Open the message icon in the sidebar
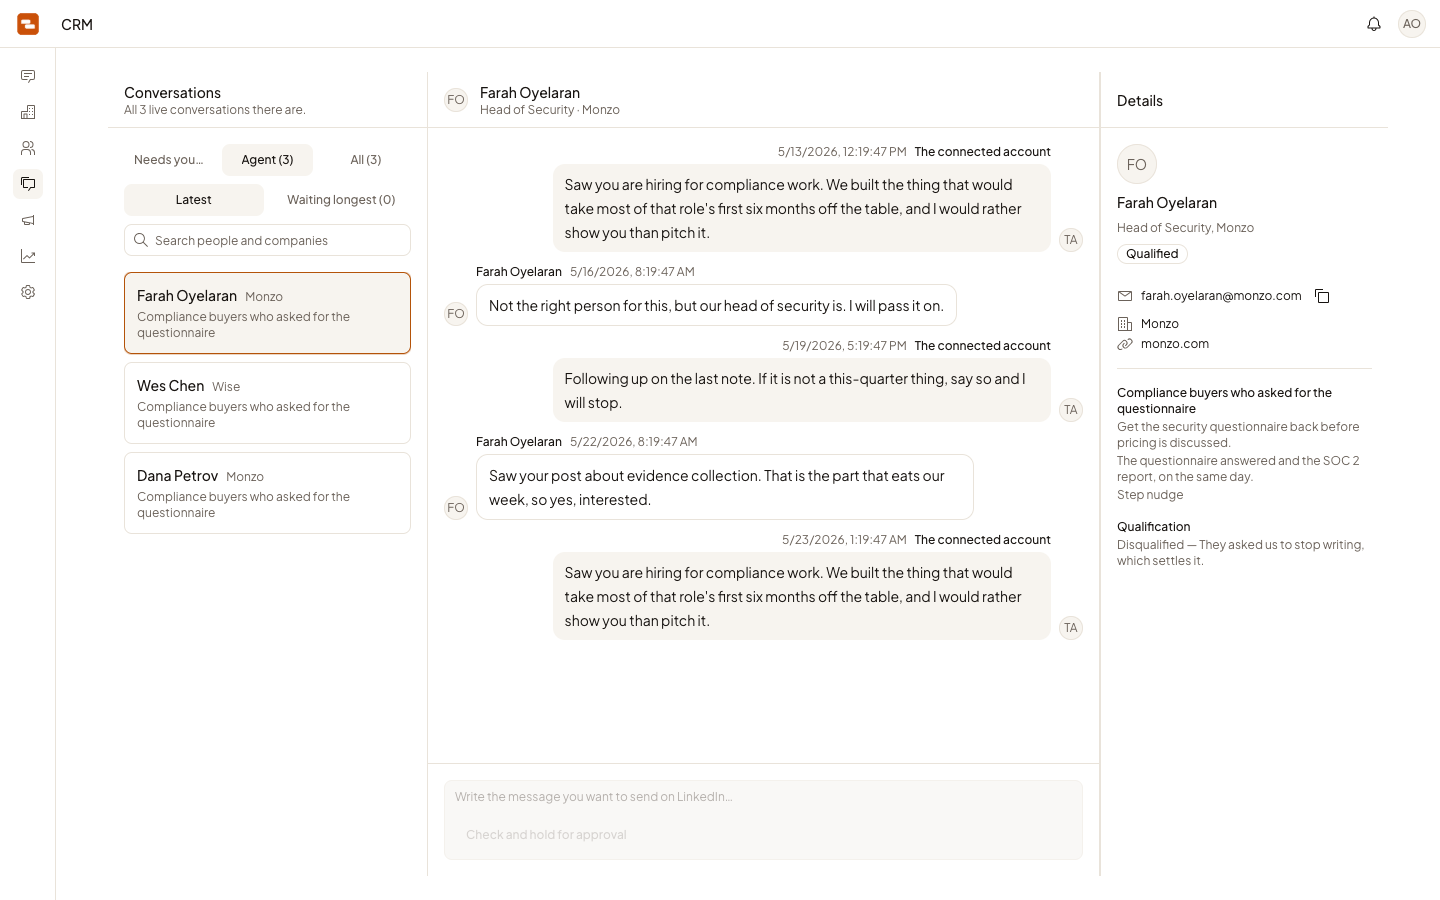The width and height of the screenshot is (1440, 900). point(28,76)
